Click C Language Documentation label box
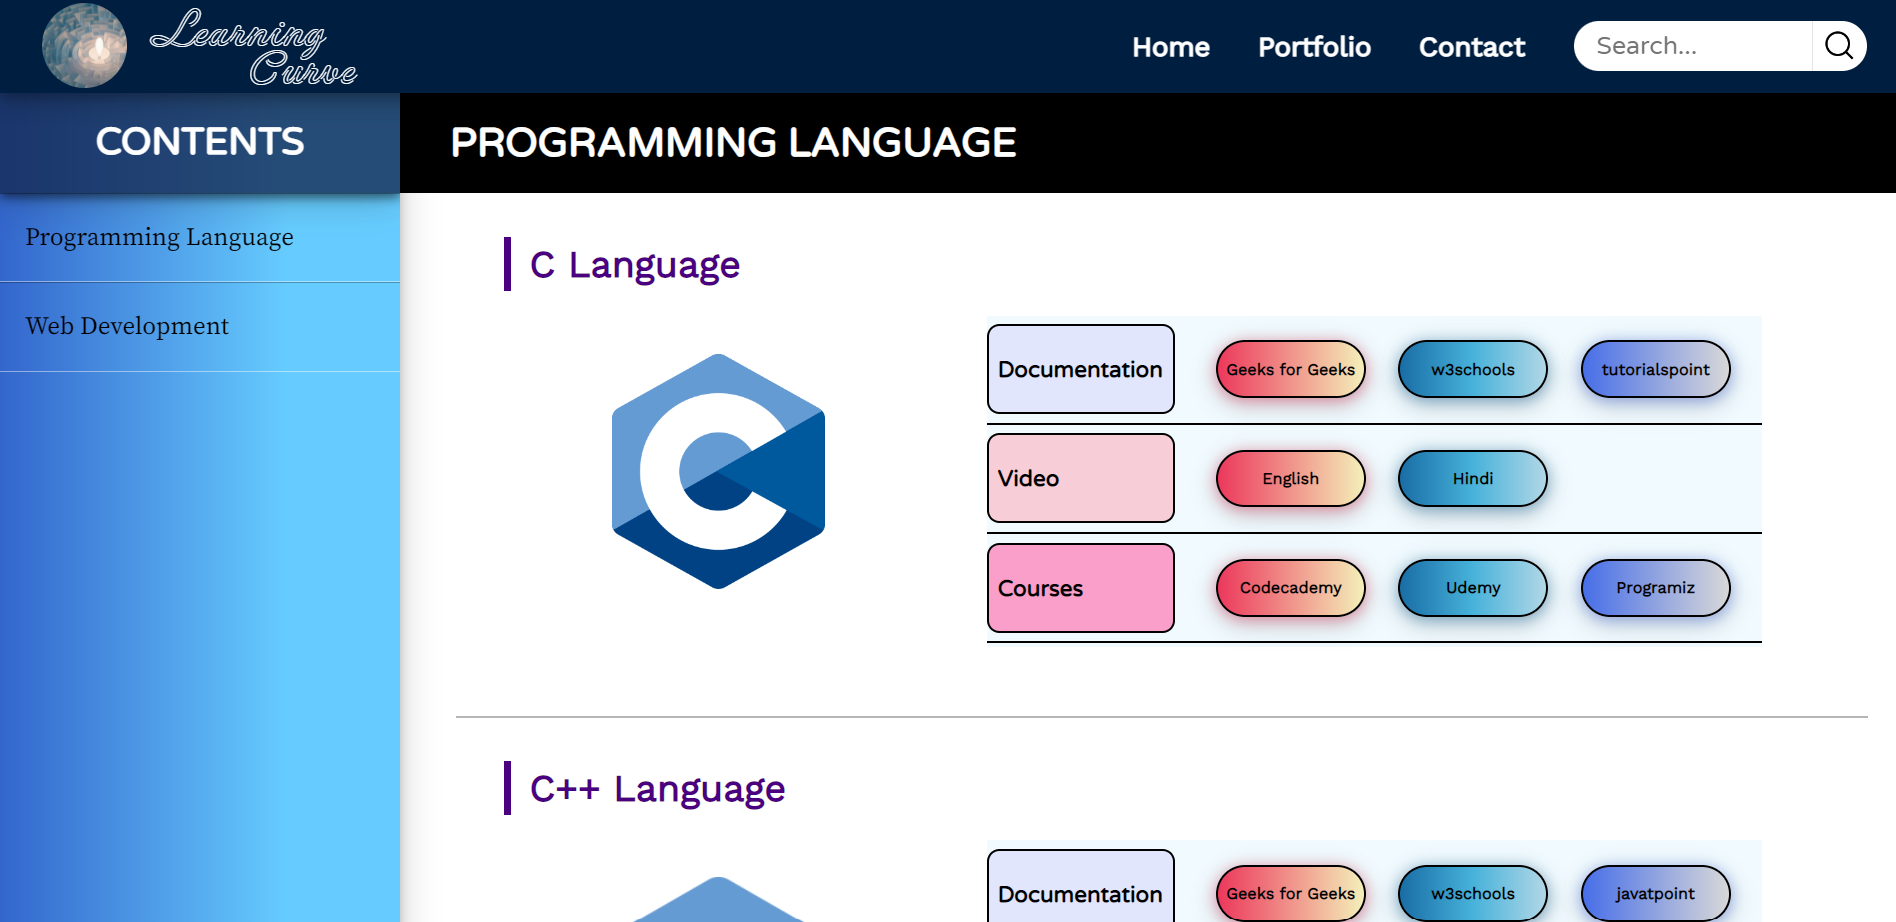Viewport: 1896px width, 922px height. click(1081, 369)
